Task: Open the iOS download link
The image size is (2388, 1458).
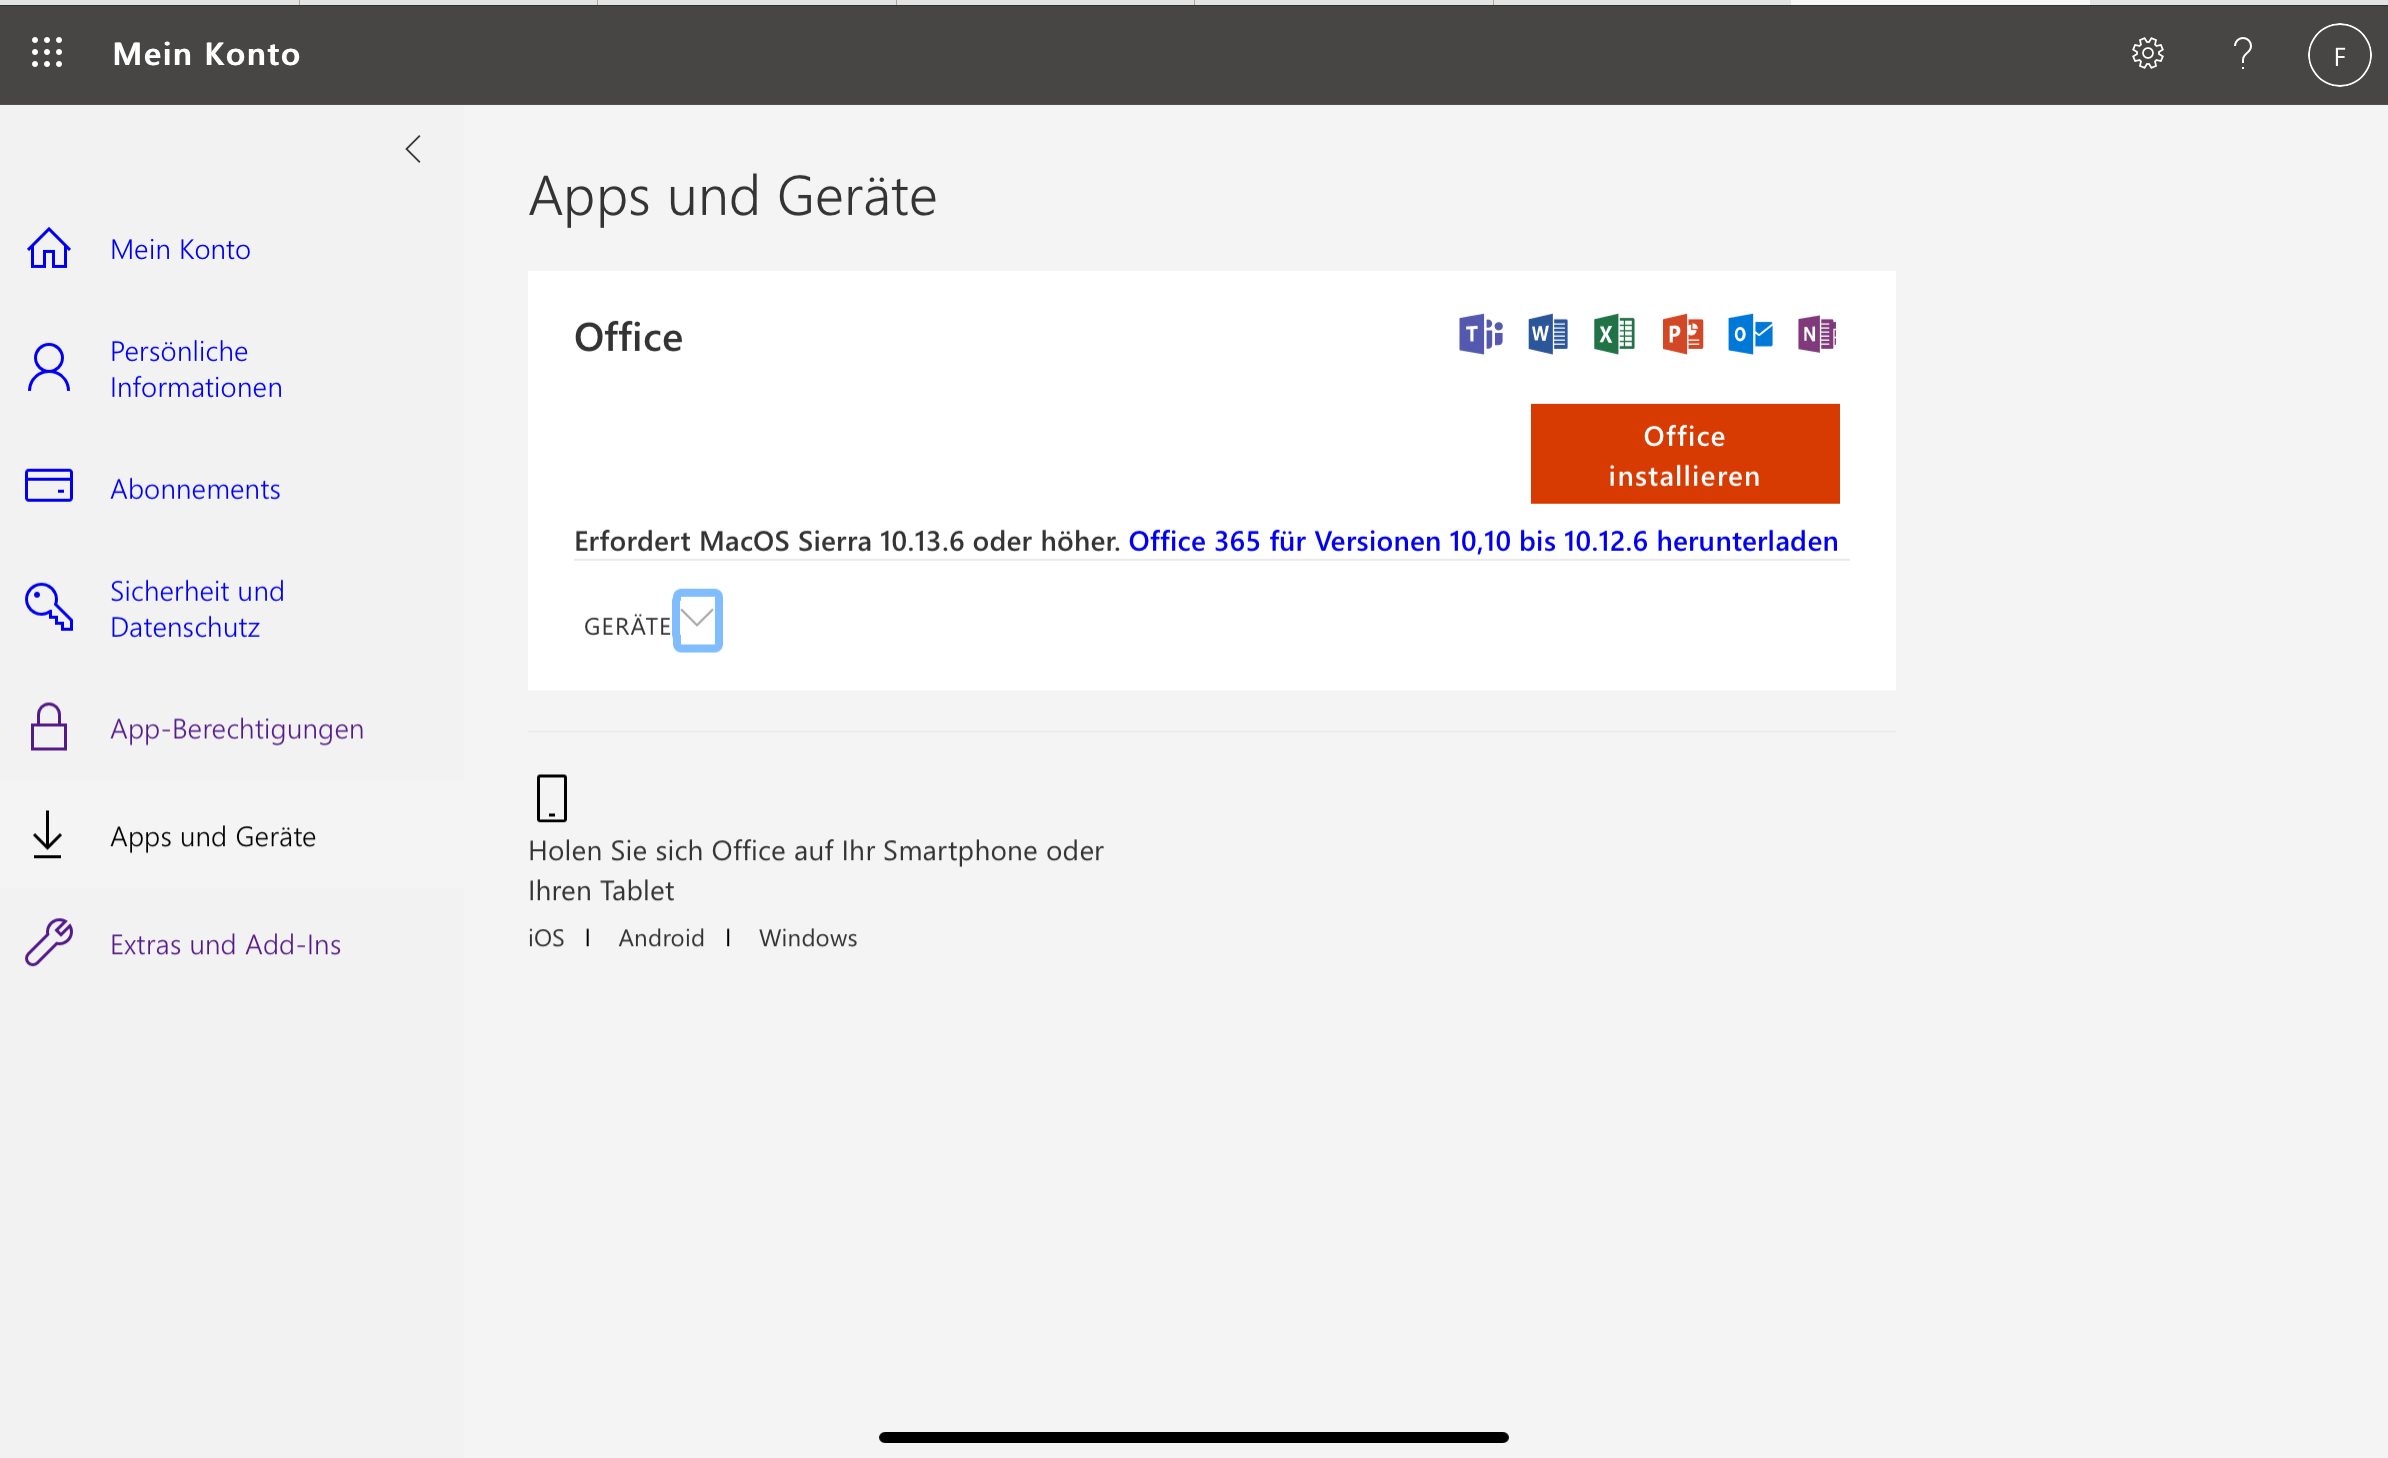Action: click(546, 938)
